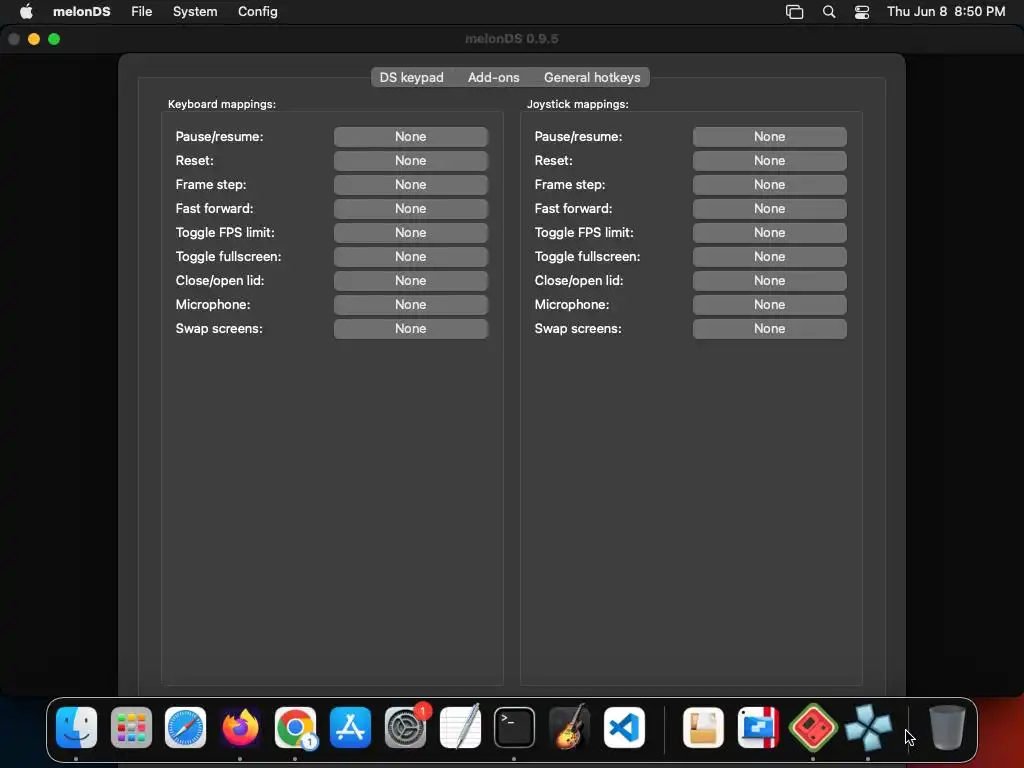Set joystick mapping for Microphone
The height and width of the screenshot is (768, 1024).
click(x=770, y=304)
